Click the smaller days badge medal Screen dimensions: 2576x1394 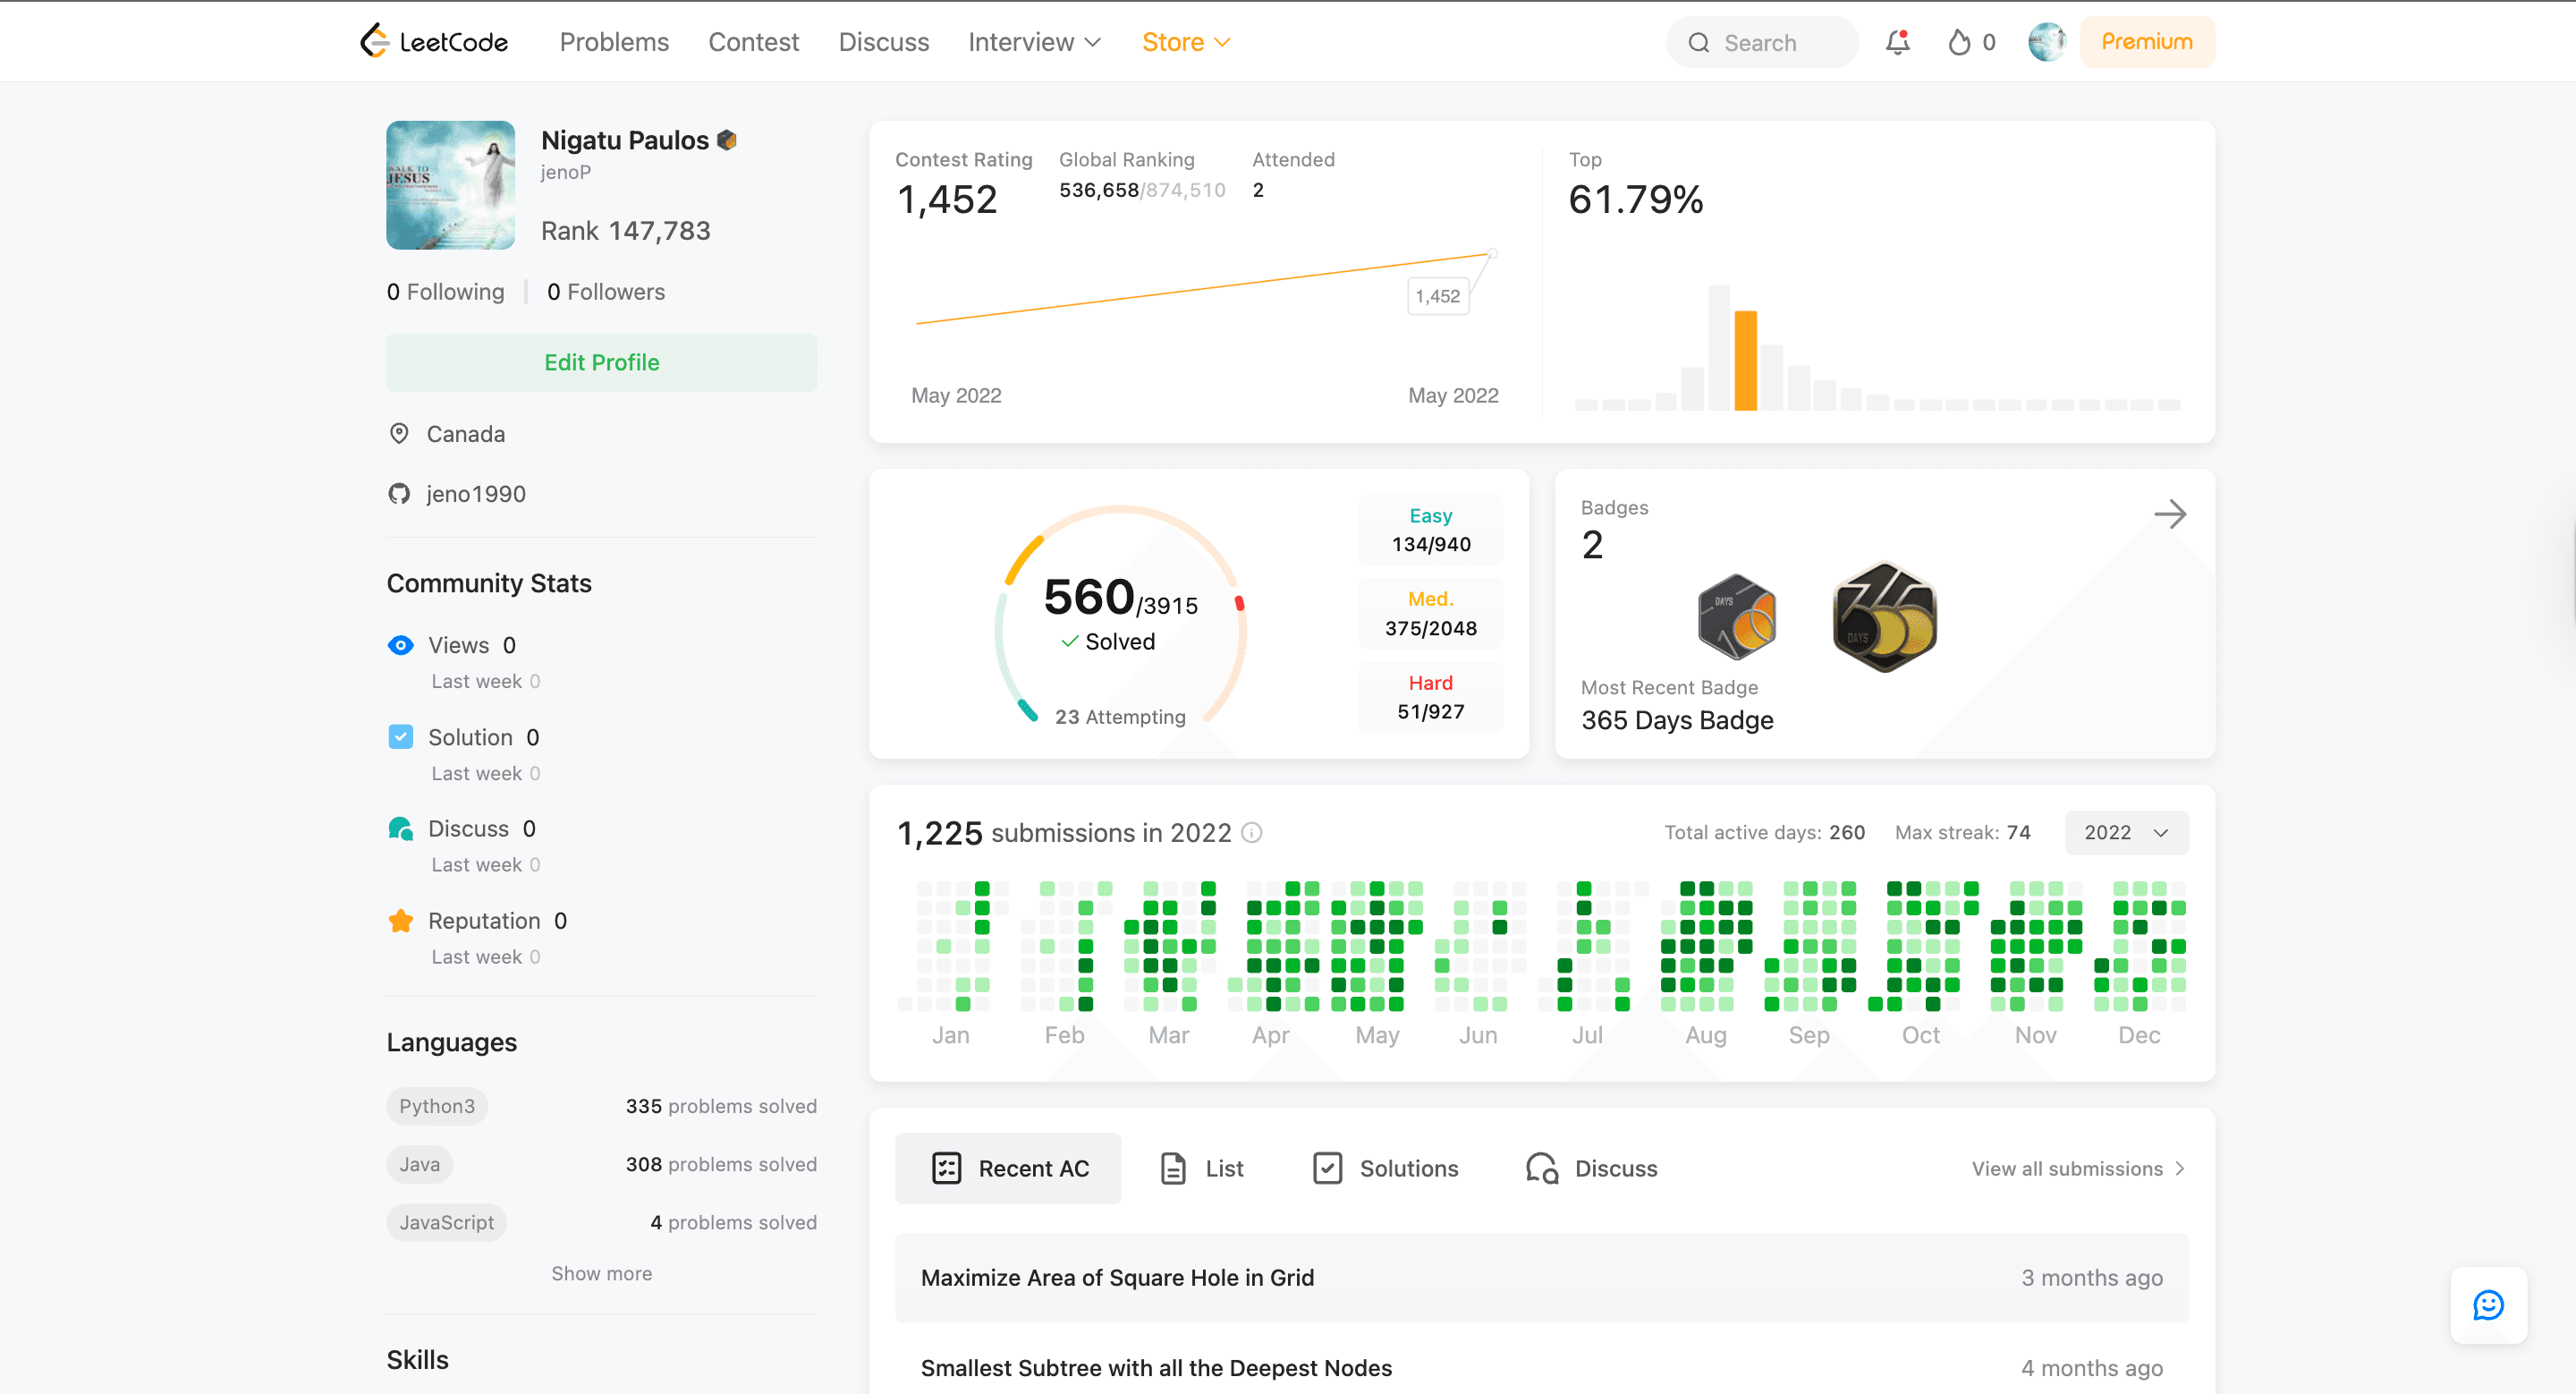click(1736, 616)
